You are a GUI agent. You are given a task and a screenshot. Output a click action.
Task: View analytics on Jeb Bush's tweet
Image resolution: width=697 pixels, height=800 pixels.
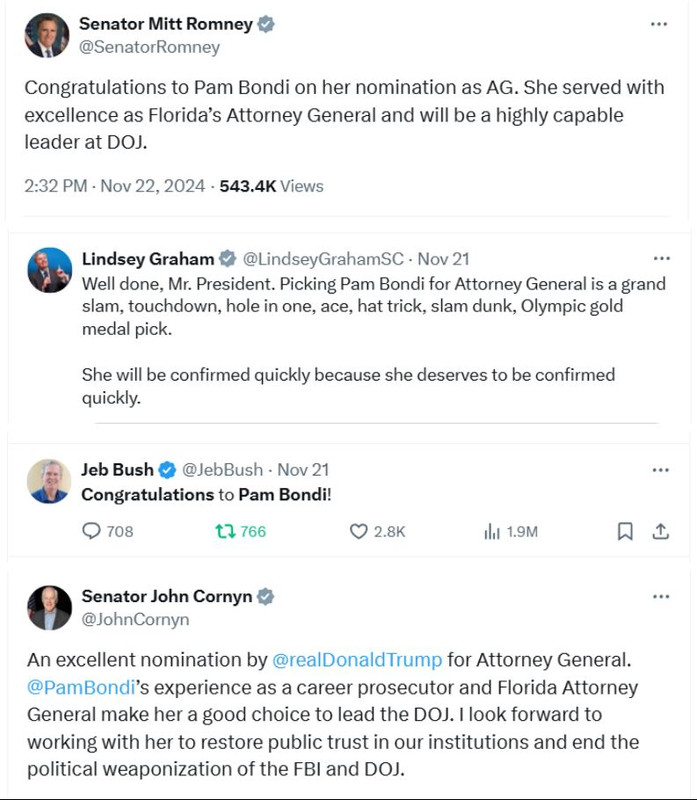pos(492,532)
